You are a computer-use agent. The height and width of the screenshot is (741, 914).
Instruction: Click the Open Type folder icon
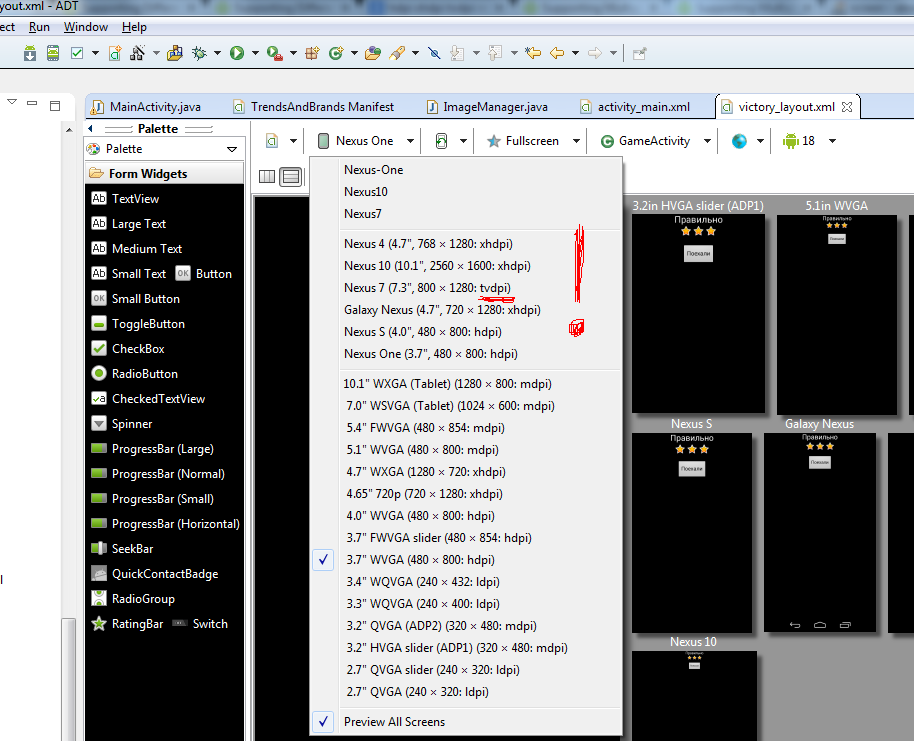[372, 54]
